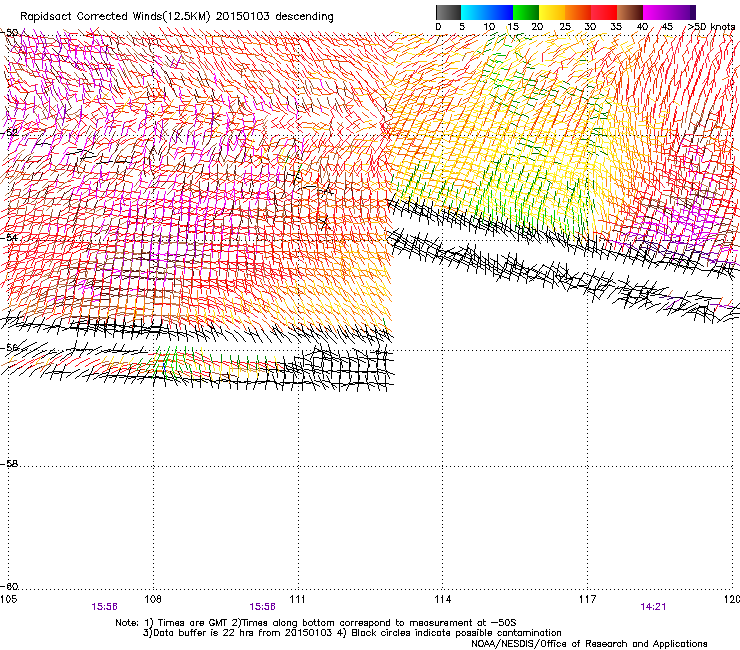740x650 pixels.
Task: Click the cyan segment of the wind speed scale
Action: [x=474, y=12]
